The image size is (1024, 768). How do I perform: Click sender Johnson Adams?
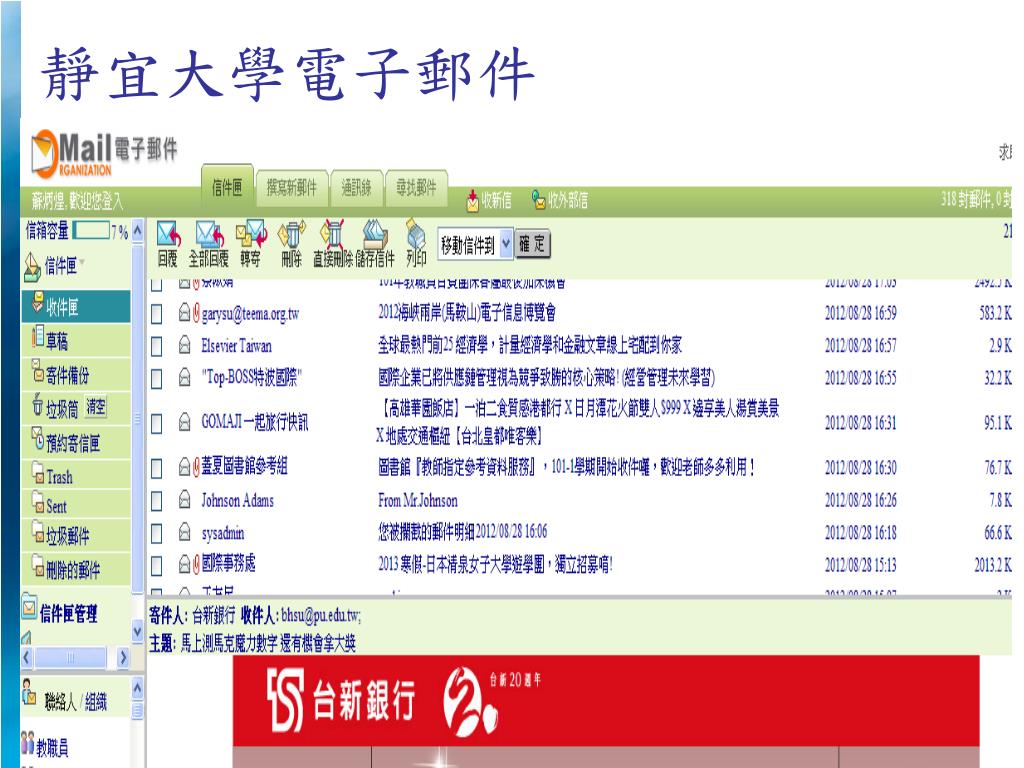point(238,500)
